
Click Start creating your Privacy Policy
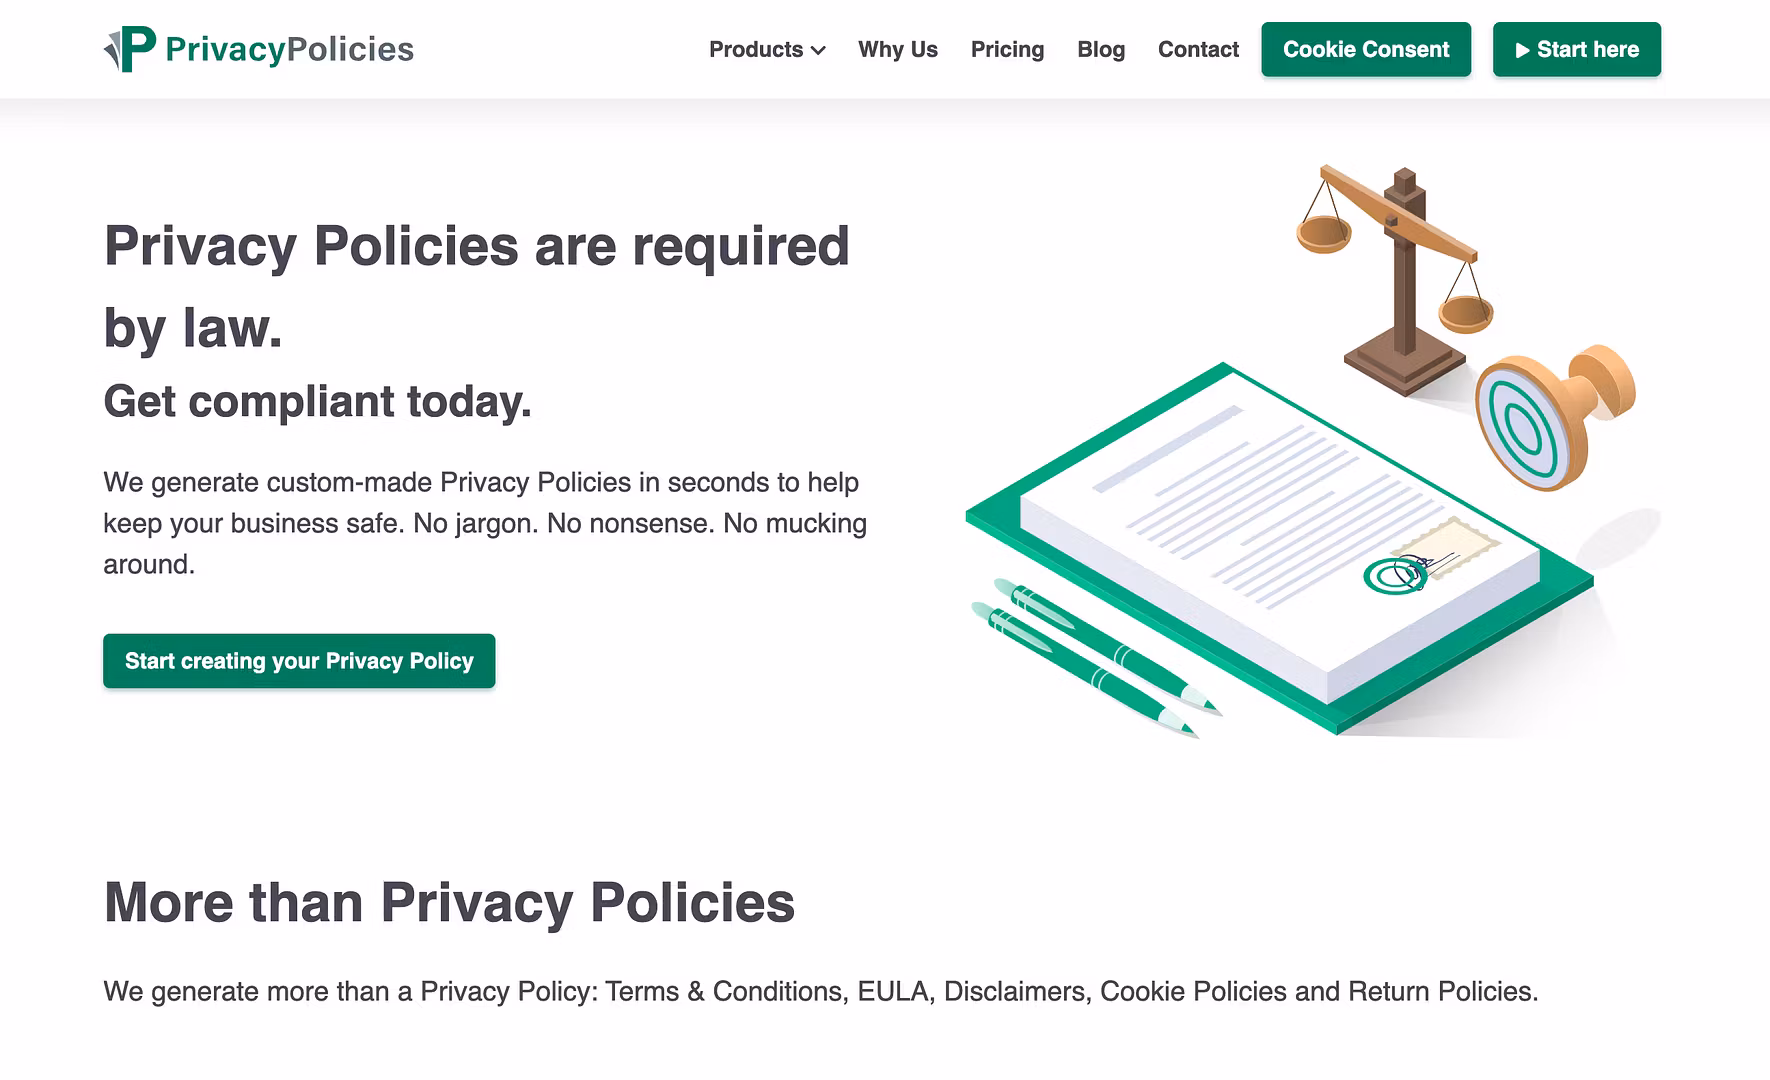point(298,661)
